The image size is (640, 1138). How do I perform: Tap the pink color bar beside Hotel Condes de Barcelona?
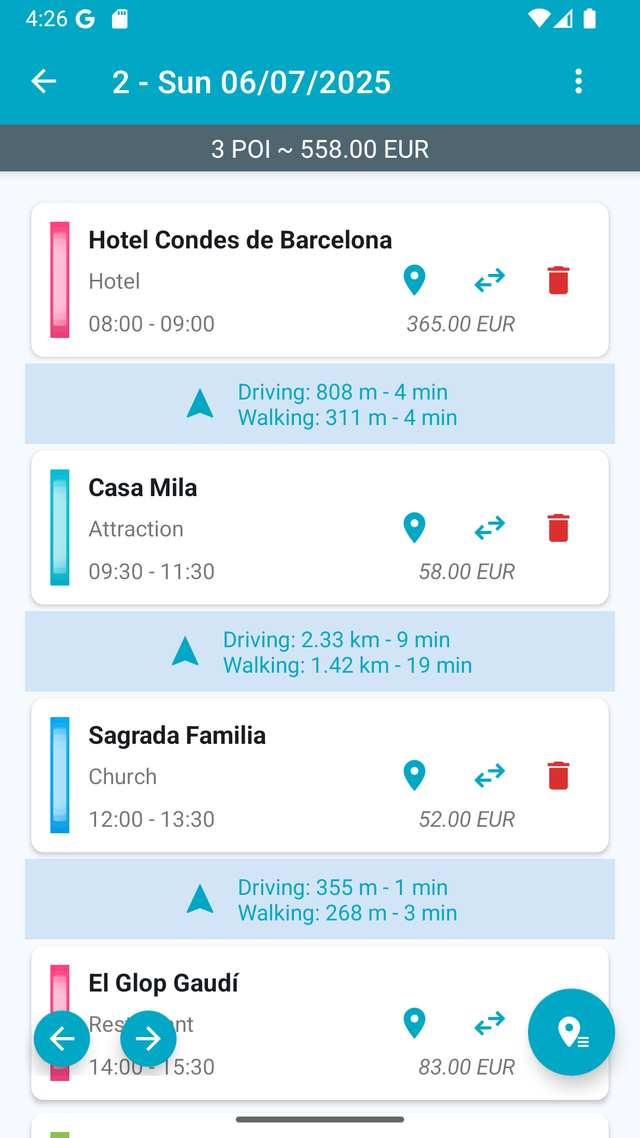[59, 280]
